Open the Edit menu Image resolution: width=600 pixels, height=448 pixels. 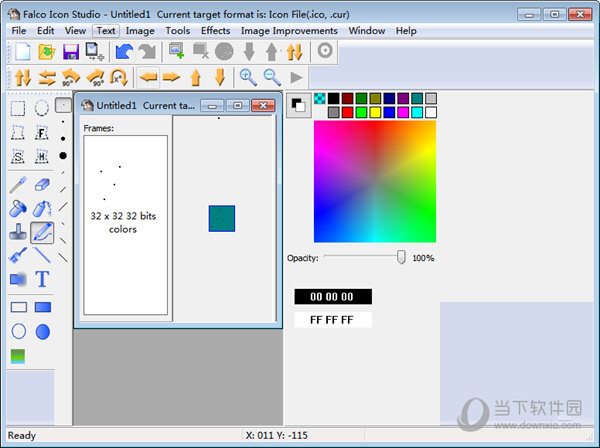[46, 31]
